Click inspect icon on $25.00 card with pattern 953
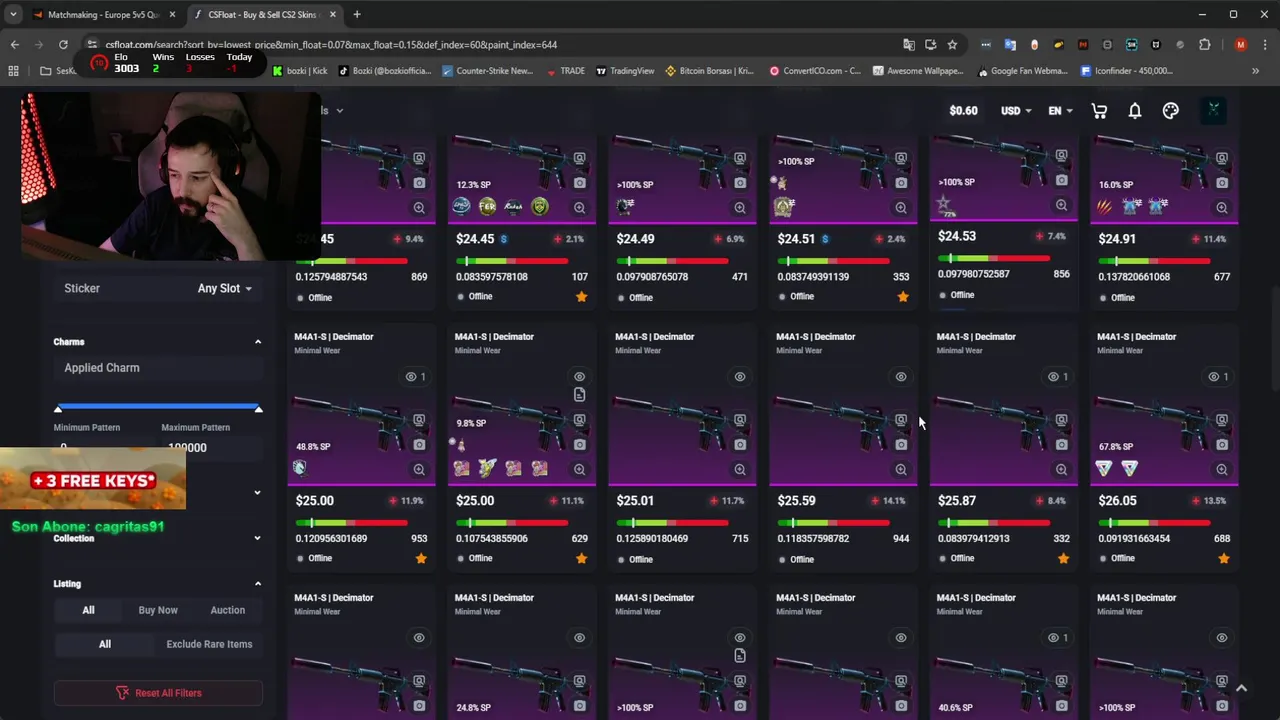The width and height of the screenshot is (1280, 720). (x=419, y=420)
